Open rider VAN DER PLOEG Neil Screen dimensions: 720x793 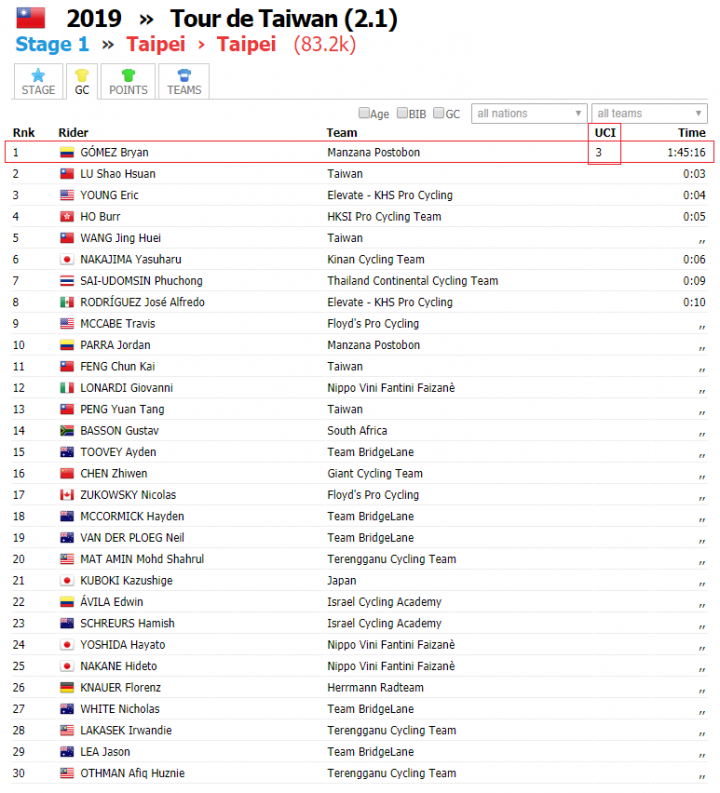pos(132,538)
